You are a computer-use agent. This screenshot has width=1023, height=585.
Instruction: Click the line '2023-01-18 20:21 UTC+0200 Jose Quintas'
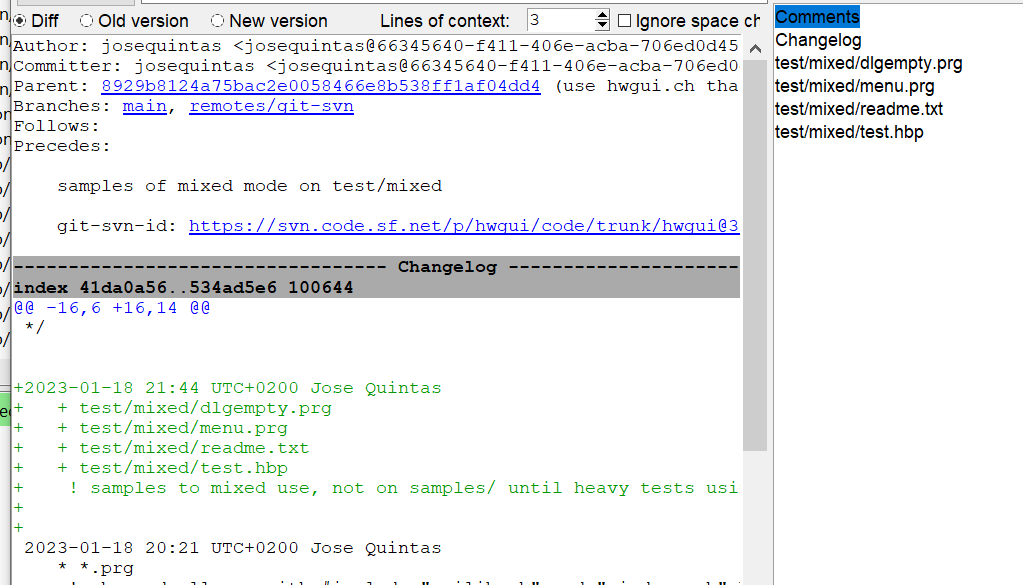(233, 548)
